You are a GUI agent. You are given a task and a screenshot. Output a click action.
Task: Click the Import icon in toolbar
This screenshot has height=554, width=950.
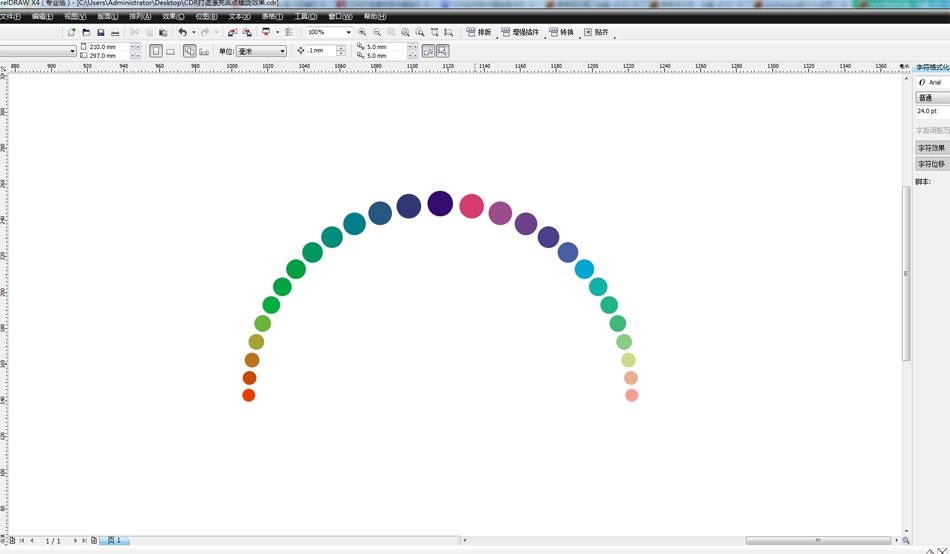[232, 32]
